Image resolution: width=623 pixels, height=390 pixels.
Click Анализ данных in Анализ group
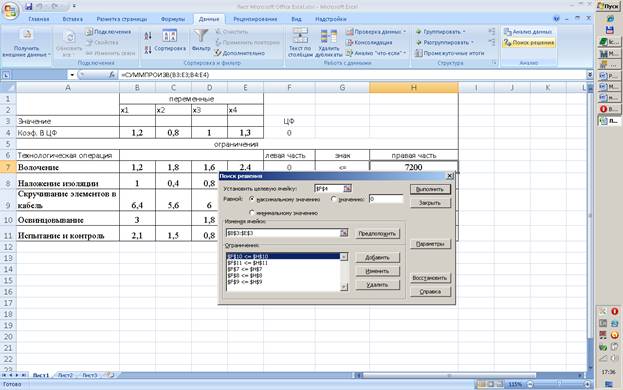click(528, 32)
